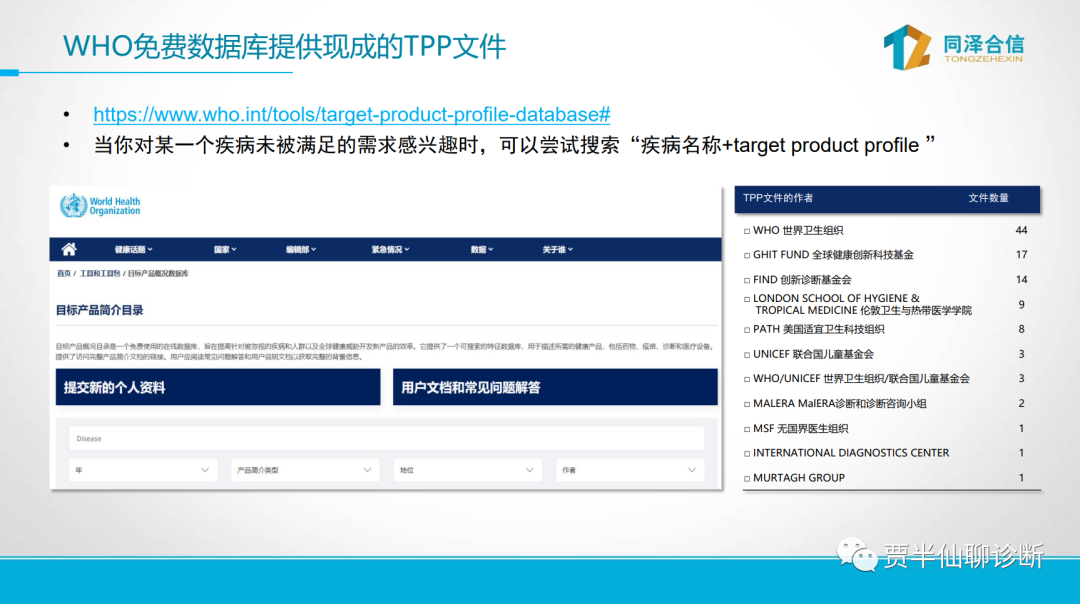Open the 产品简介类型 dropdown
This screenshot has height=604, width=1080.
tap(305, 470)
